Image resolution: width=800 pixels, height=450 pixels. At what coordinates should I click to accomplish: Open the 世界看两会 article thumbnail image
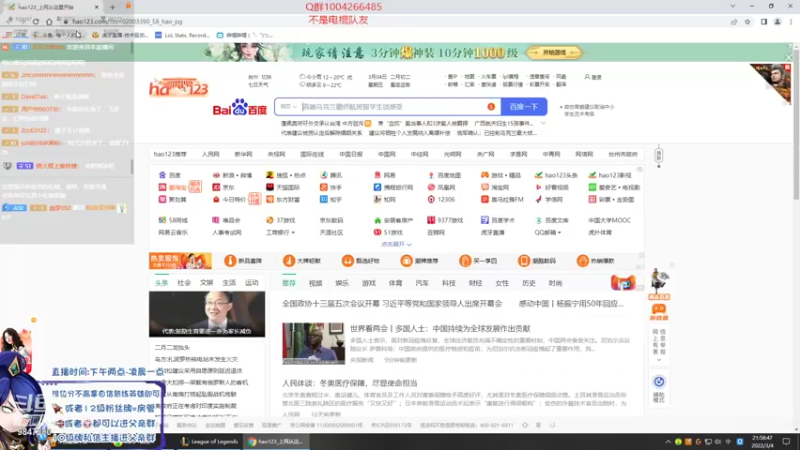pos(313,343)
